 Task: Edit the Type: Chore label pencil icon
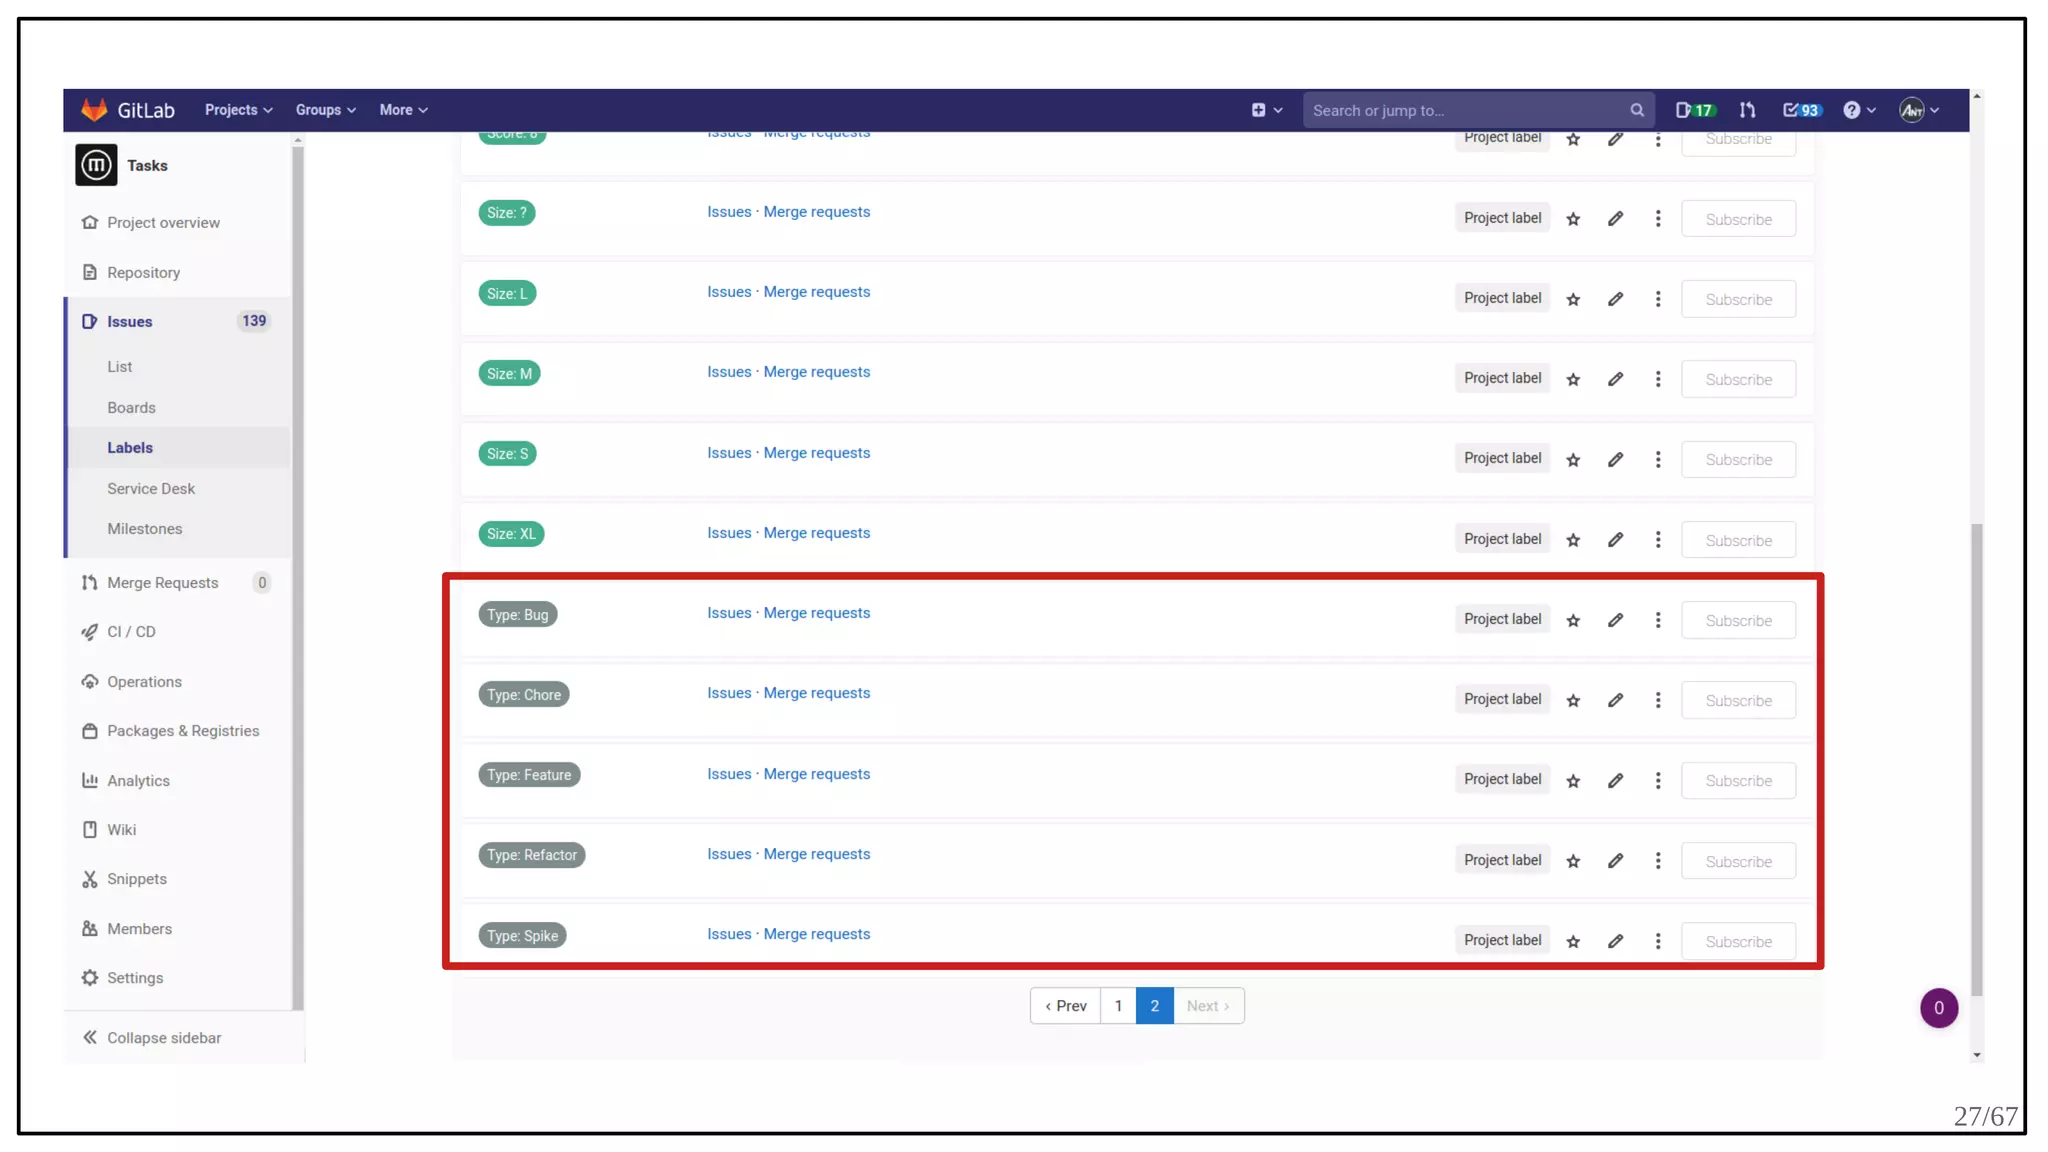tap(1615, 700)
